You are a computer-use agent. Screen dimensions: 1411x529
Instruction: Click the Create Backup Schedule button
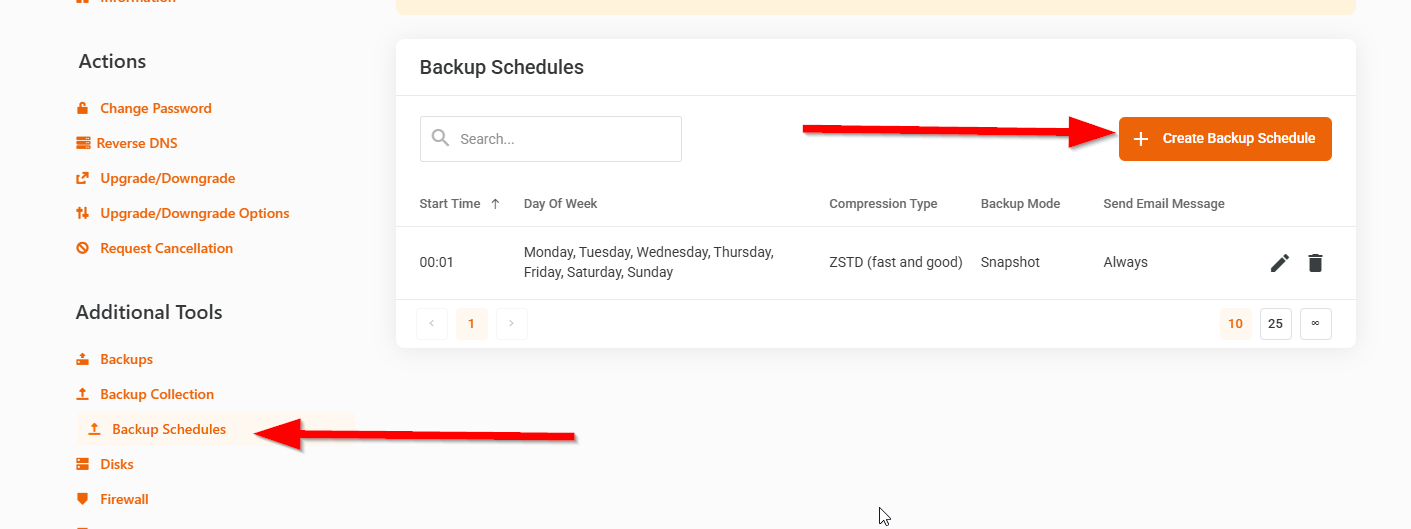(1225, 139)
